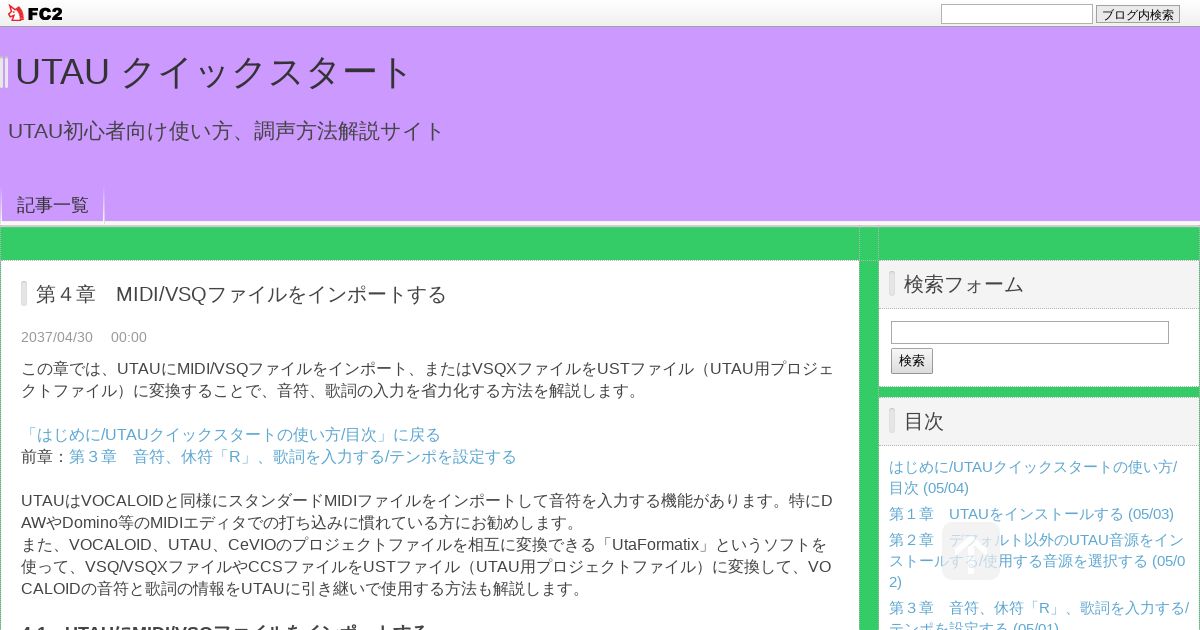Open the UTAU クイックスタート blog title

[214, 72]
